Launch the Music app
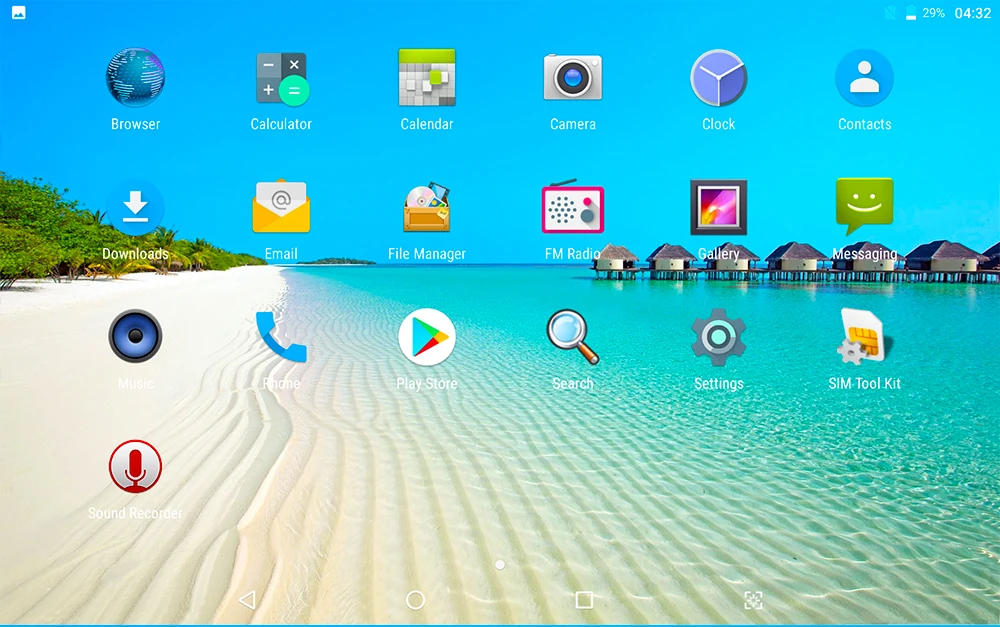This screenshot has width=1000, height=627. click(x=135, y=336)
